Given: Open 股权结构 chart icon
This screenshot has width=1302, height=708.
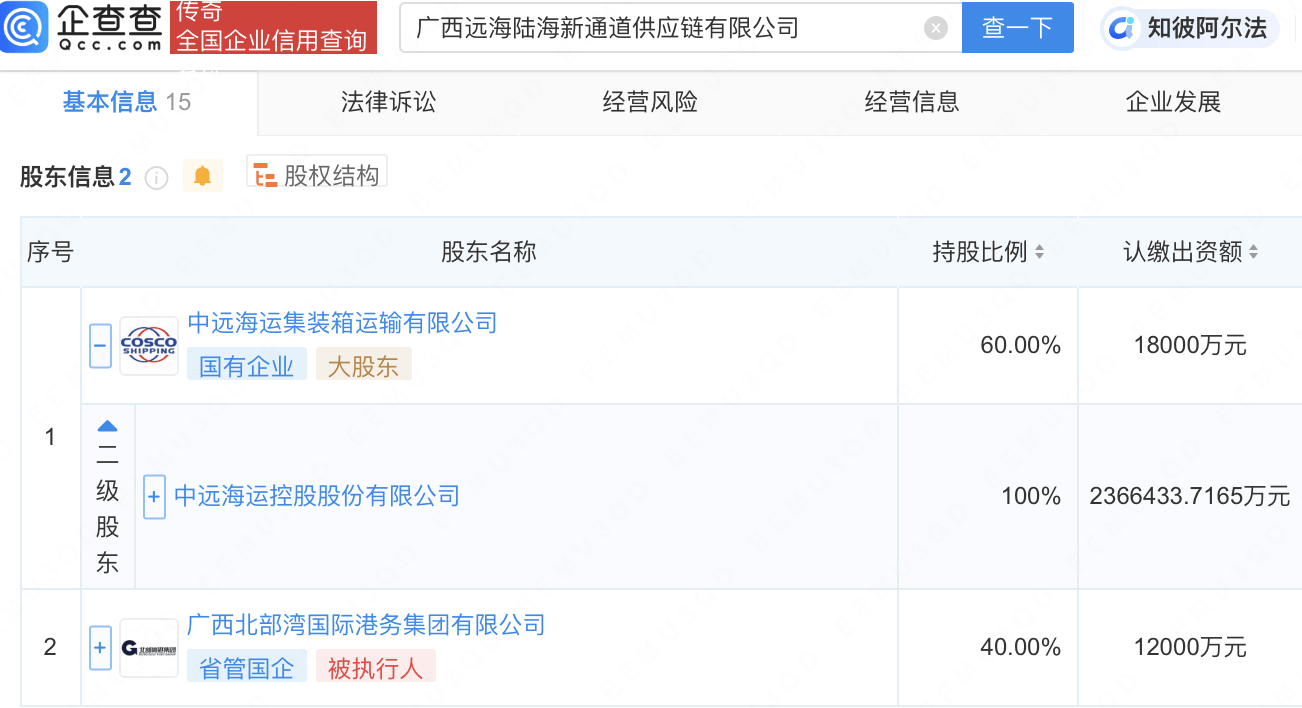Looking at the screenshot, I should click(x=266, y=176).
